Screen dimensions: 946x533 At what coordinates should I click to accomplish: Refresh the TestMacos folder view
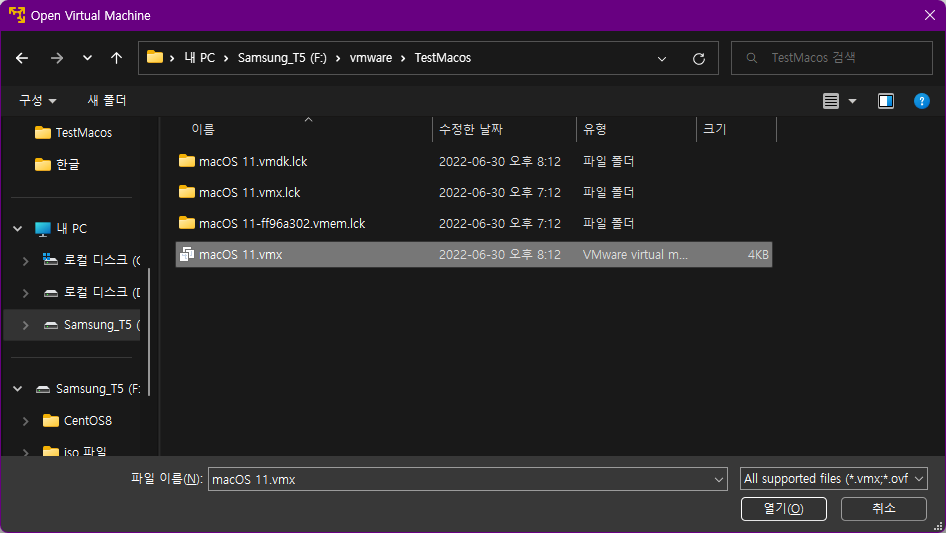[699, 59]
